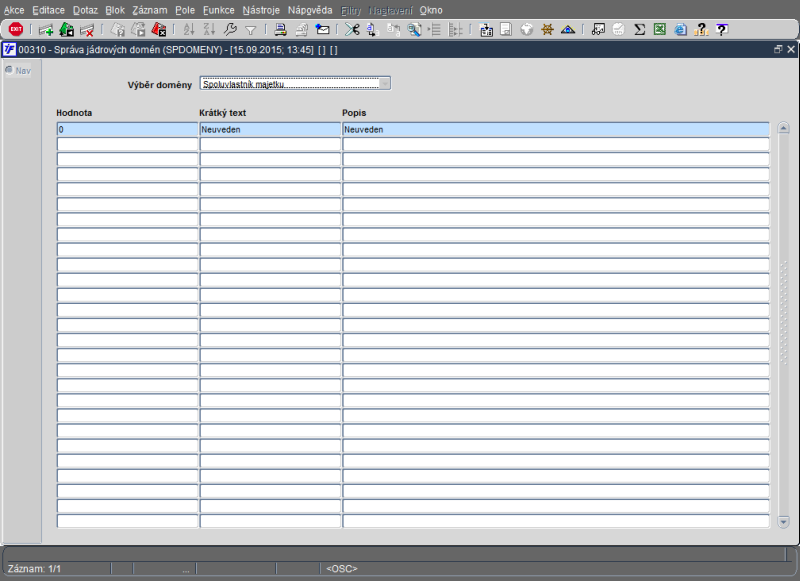
Task: Export to Excel with green icon
Action: pyautogui.click(x=660, y=30)
